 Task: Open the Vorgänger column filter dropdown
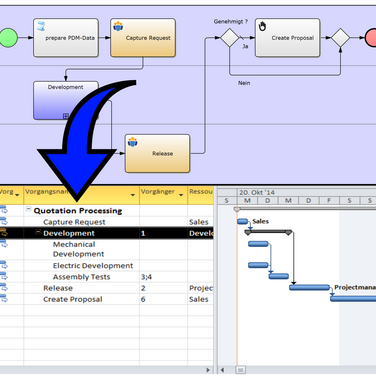pyautogui.click(x=181, y=195)
